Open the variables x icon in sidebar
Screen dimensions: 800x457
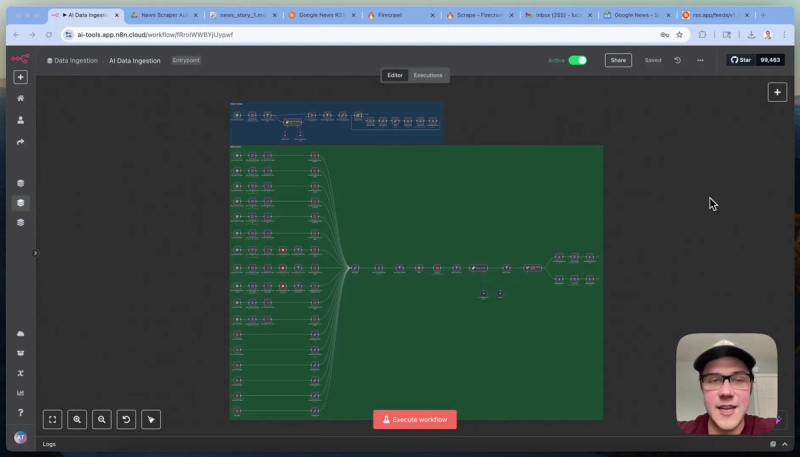point(20,373)
